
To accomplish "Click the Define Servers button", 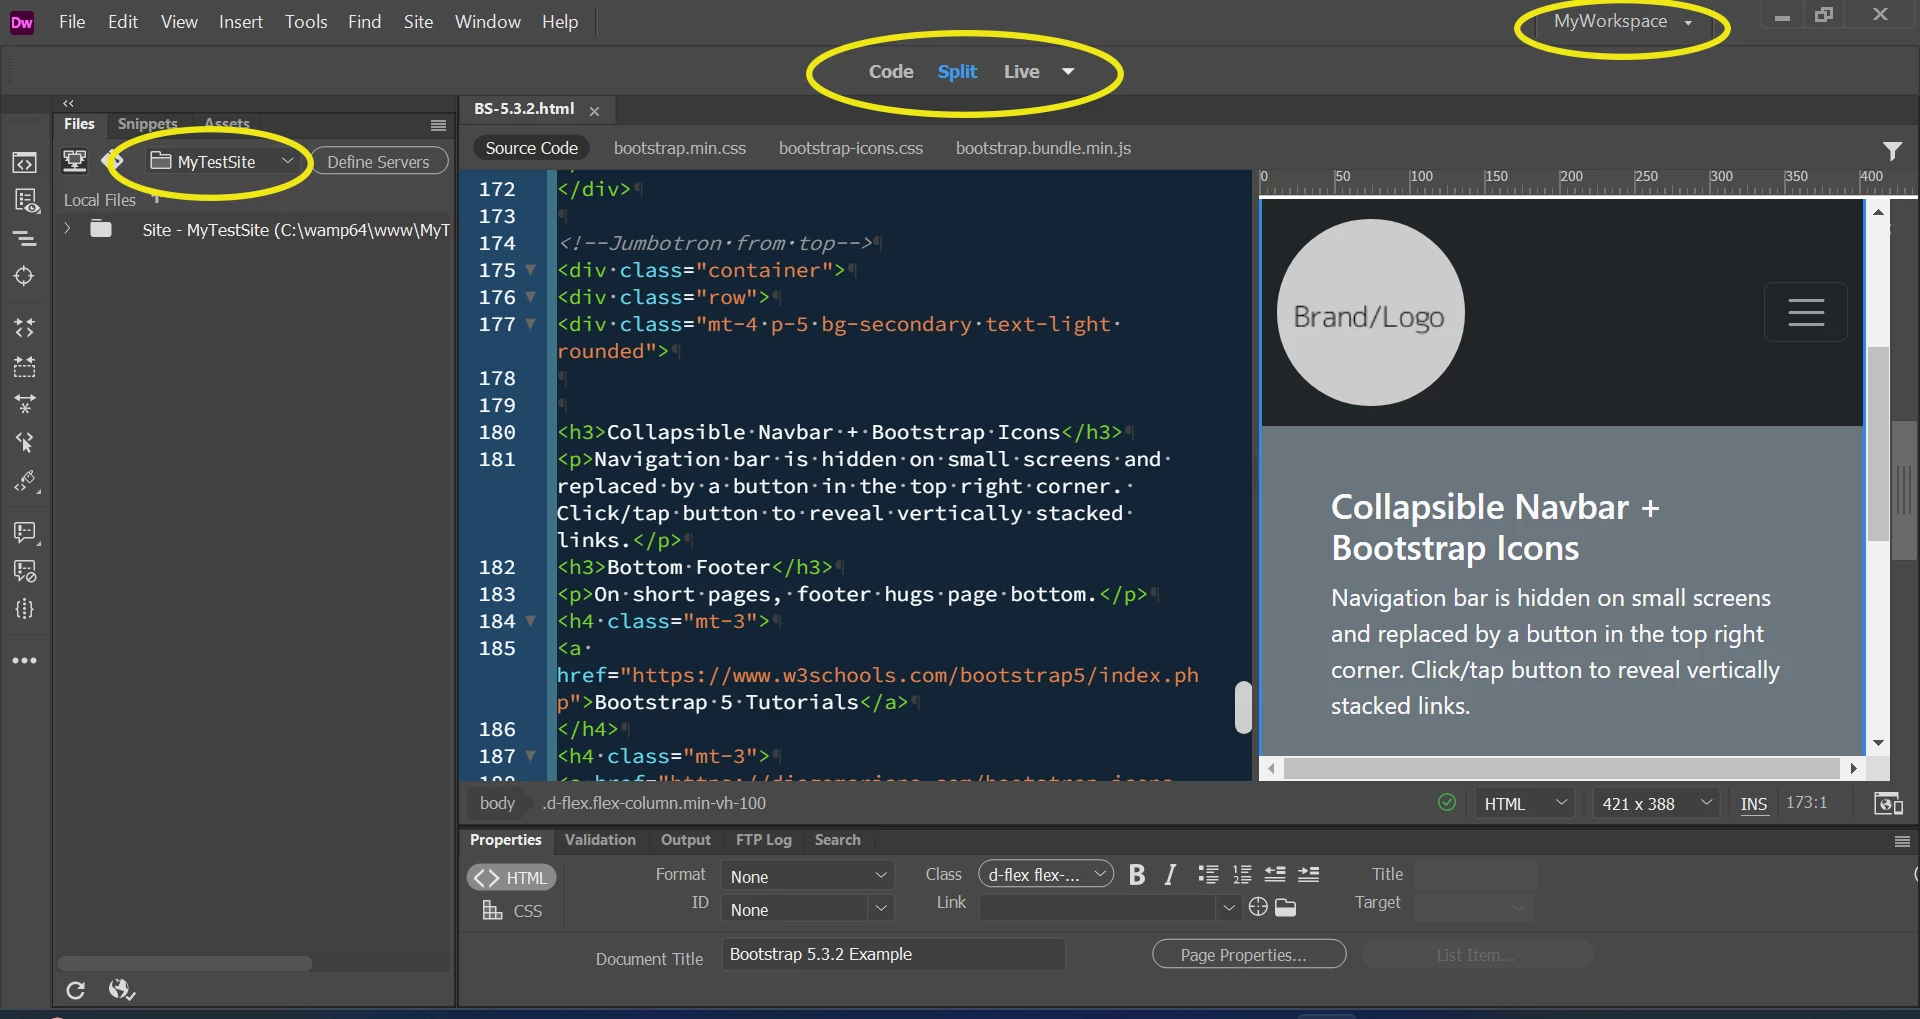I will [x=378, y=161].
